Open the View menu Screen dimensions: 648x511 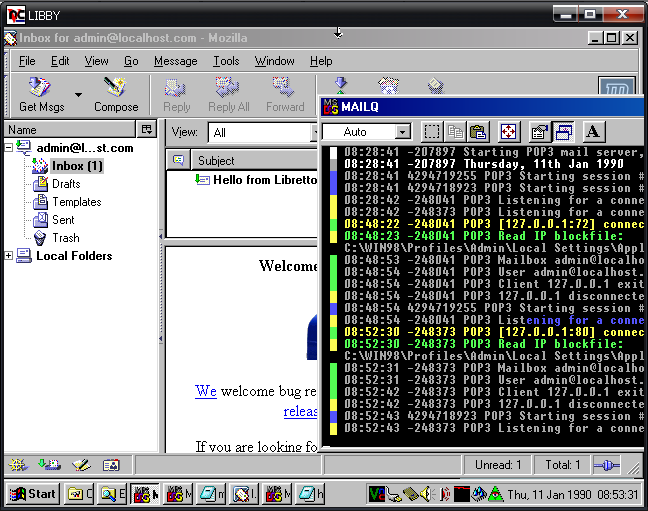pyautogui.click(x=96, y=61)
